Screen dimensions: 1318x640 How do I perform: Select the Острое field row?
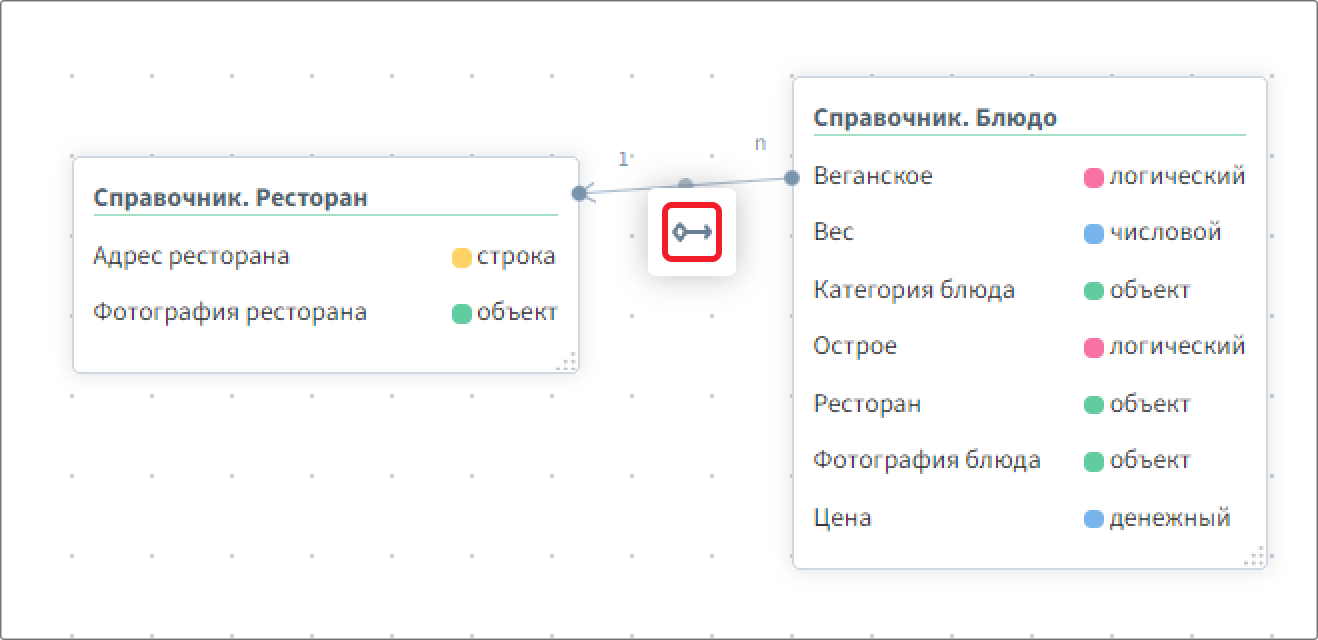[x=1029, y=346]
